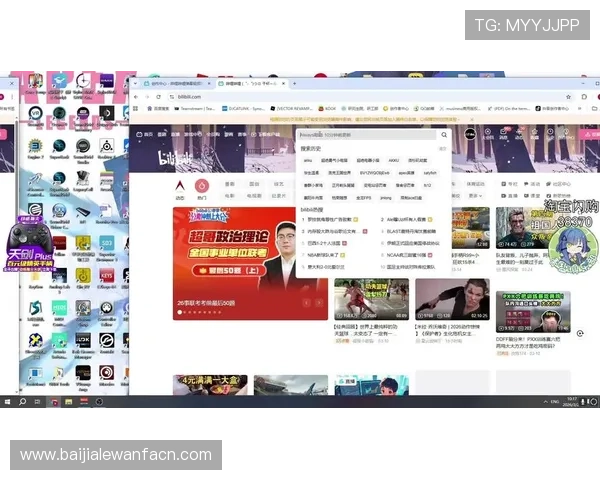Click the search magnifier icon in search box
The width and height of the screenshot is (600, 480).
(444, 134)
